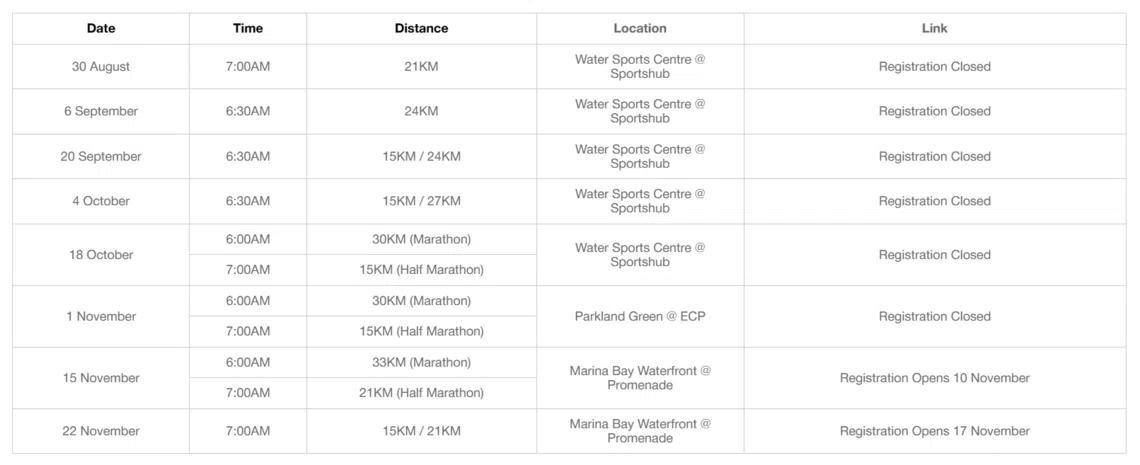Click Registration Closed in the 1 November row
Viewport: 1140px width, 465px height.
(934, 317)
